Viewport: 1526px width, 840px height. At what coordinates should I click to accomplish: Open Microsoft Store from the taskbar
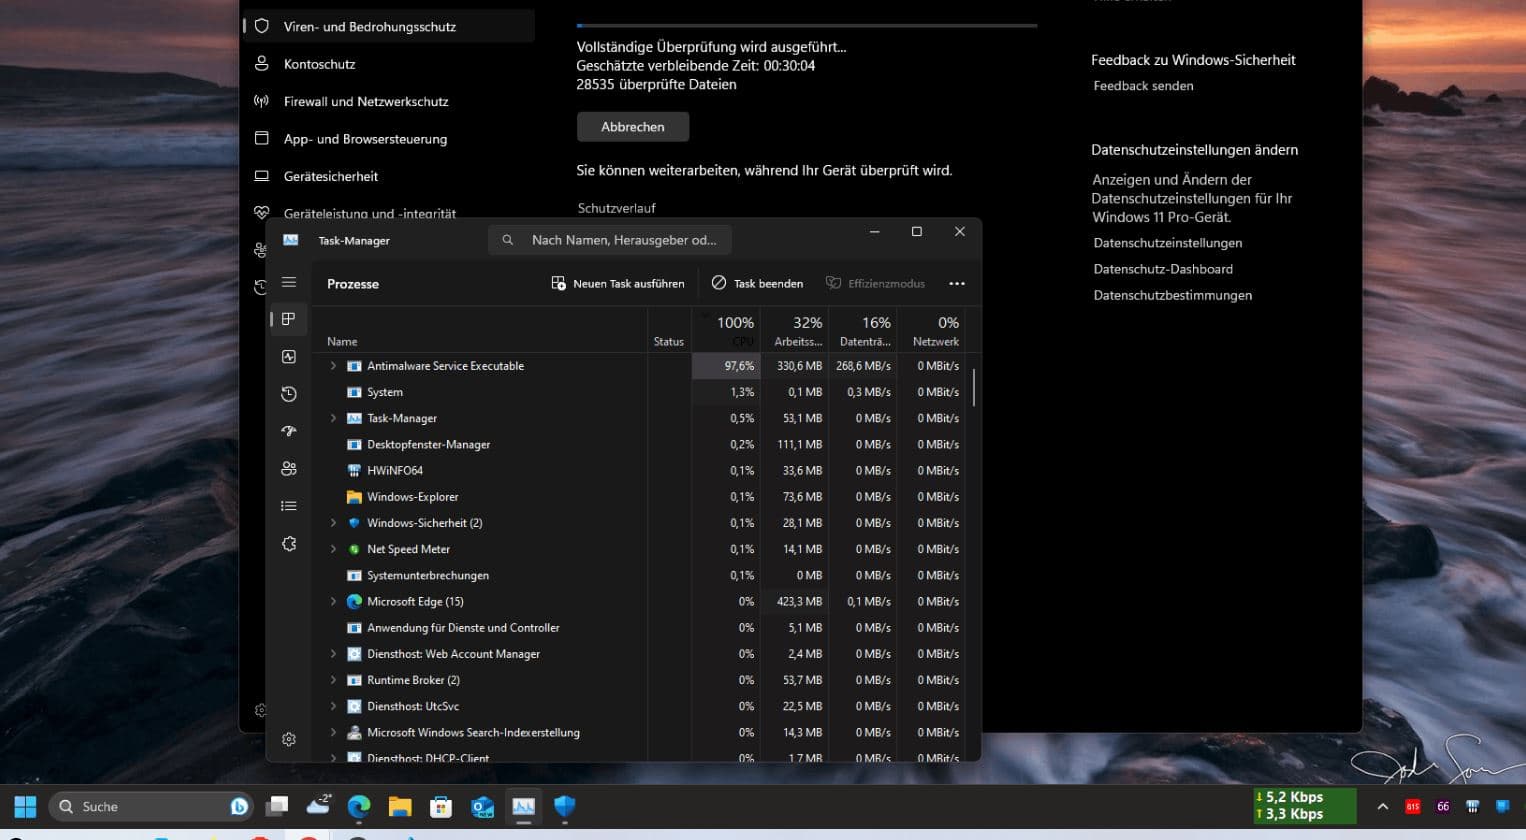(x=441, y=807)
